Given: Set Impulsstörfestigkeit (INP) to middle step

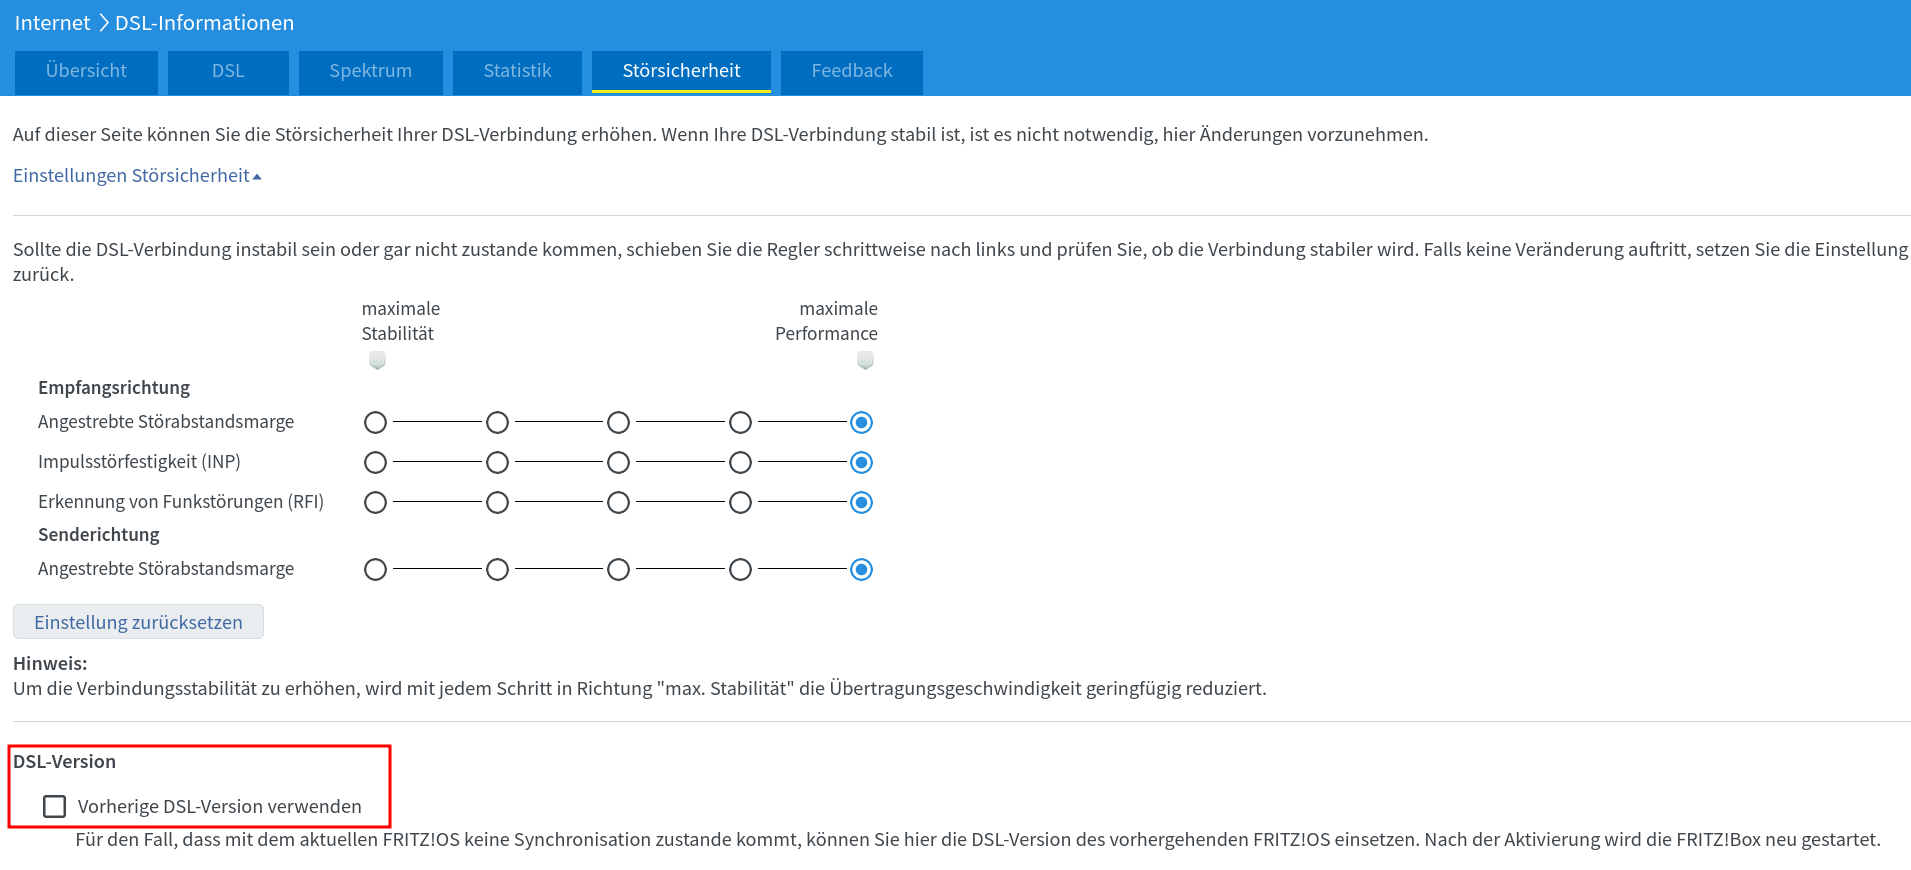Looking at the screenshot, I should click(618, 463).
